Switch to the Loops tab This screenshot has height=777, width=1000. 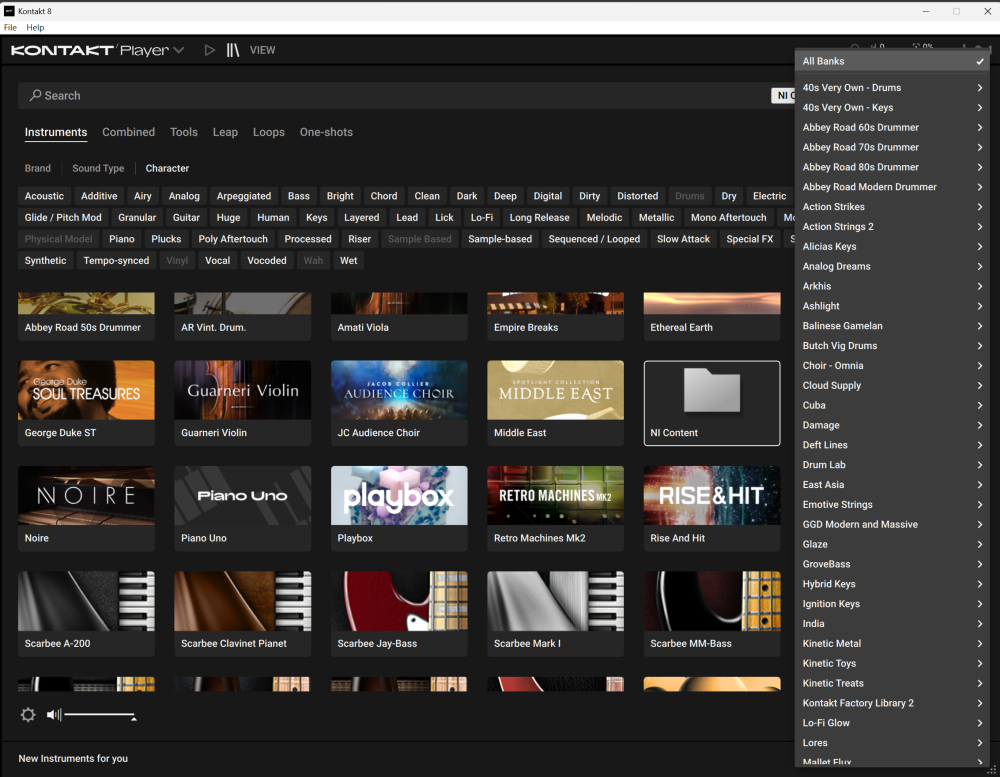[x=268, y=132]
